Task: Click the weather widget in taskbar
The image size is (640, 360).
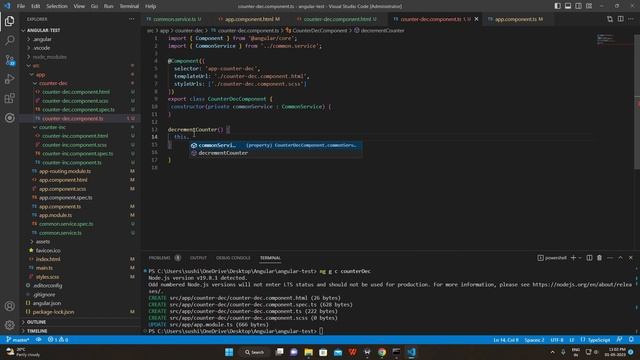Action: (23, 352)
